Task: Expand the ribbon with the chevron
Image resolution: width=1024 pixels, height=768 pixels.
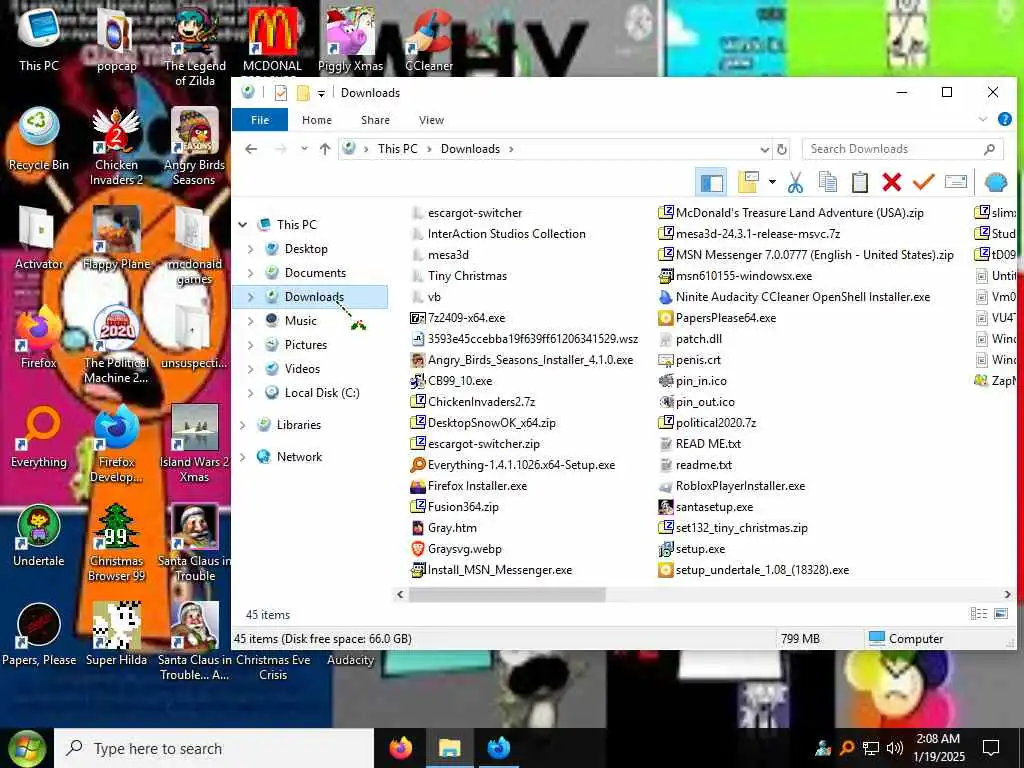Action: [x=982, y=119]
